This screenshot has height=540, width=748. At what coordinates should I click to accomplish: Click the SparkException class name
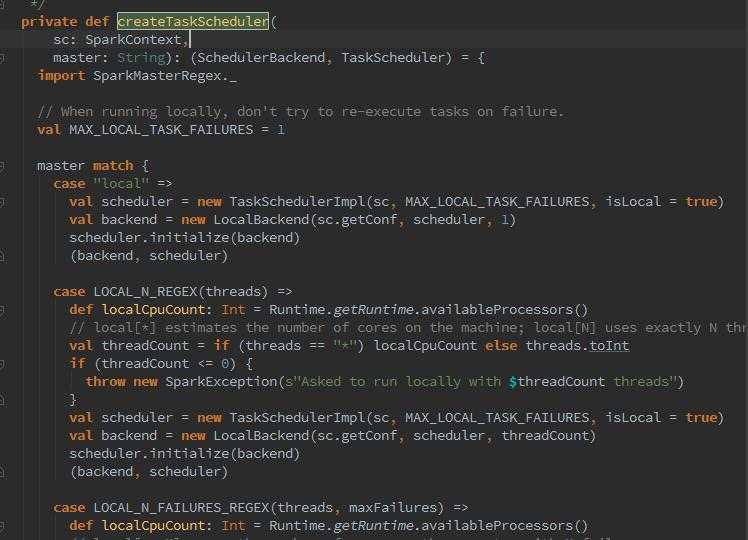pos(221,382)
